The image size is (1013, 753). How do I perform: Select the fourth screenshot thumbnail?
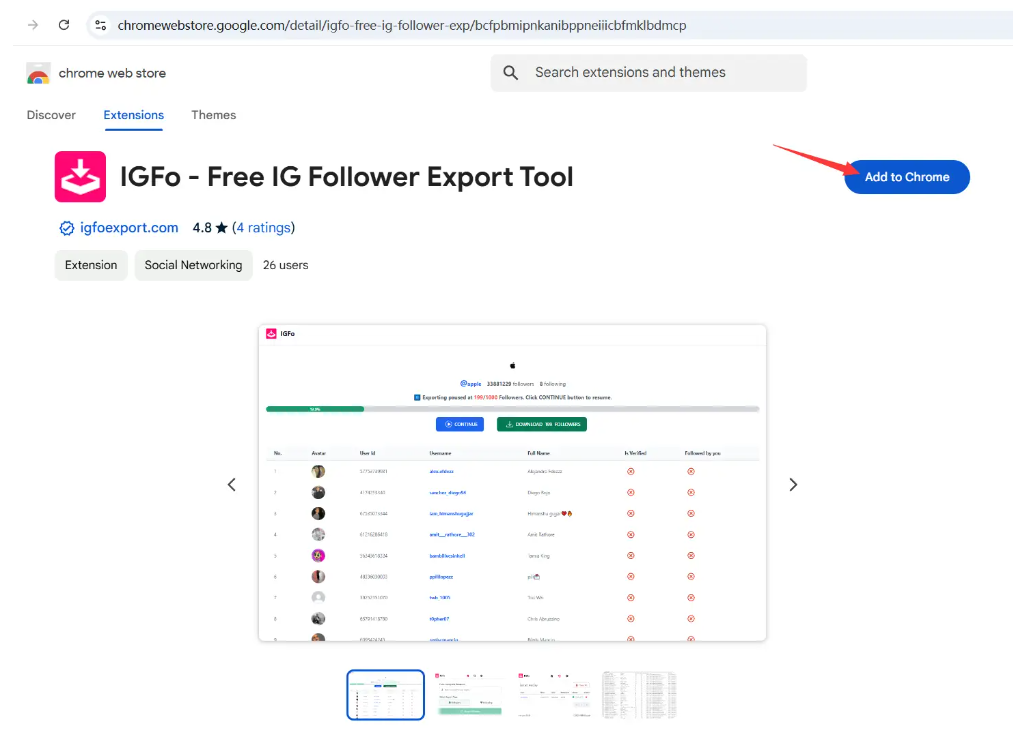coord(639,695)
